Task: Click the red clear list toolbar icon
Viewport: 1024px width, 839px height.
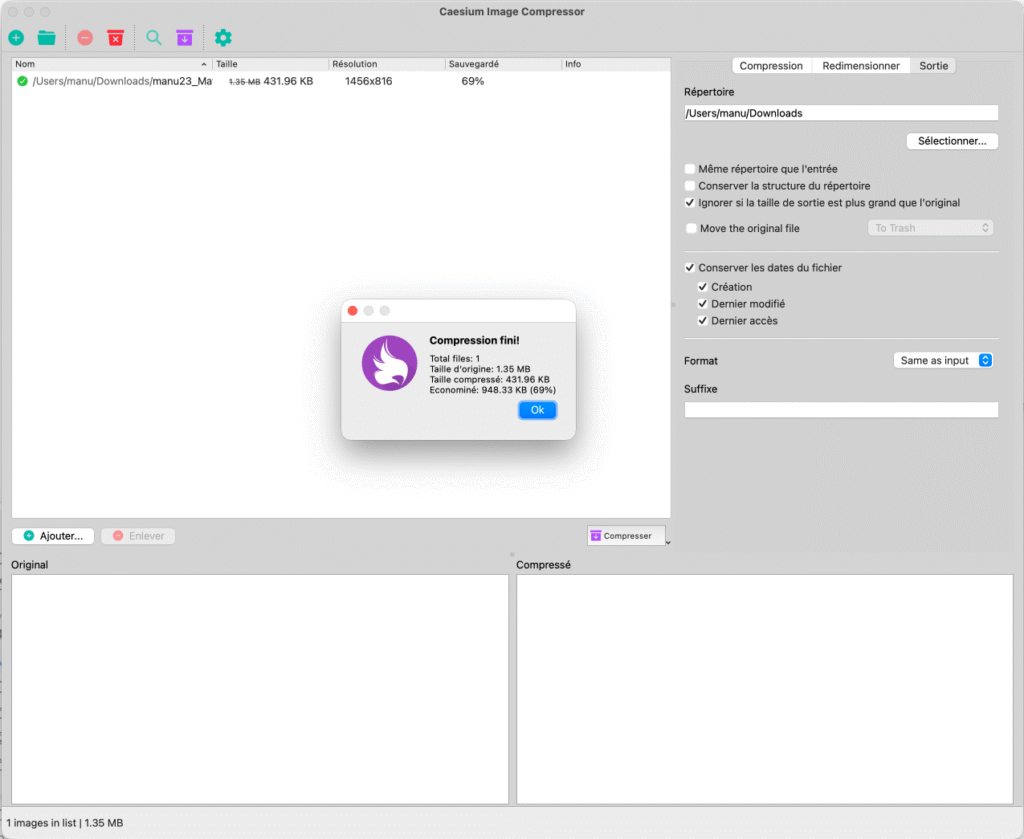Action: 115,38
